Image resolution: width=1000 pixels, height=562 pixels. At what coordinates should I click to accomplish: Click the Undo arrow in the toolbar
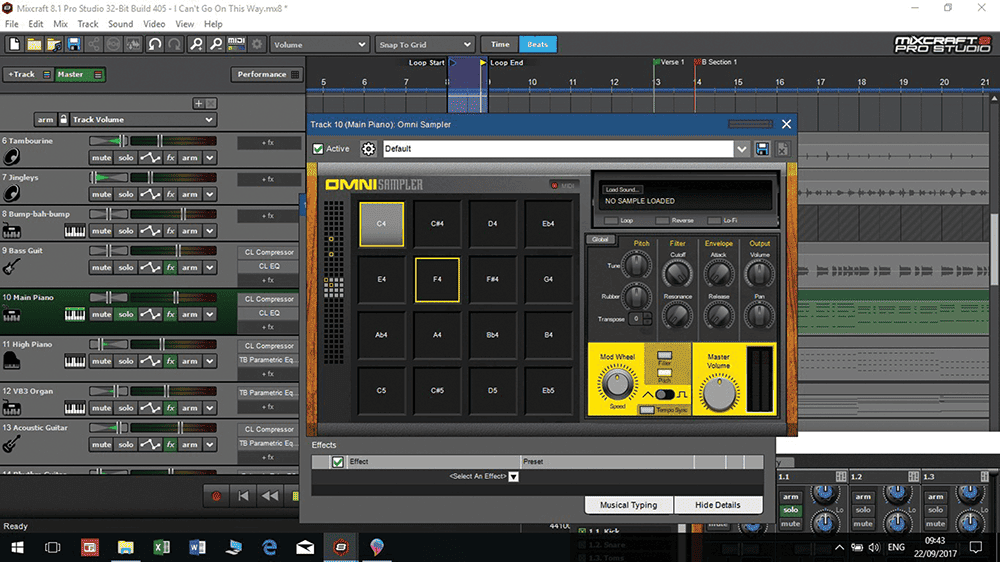(154, 44)
